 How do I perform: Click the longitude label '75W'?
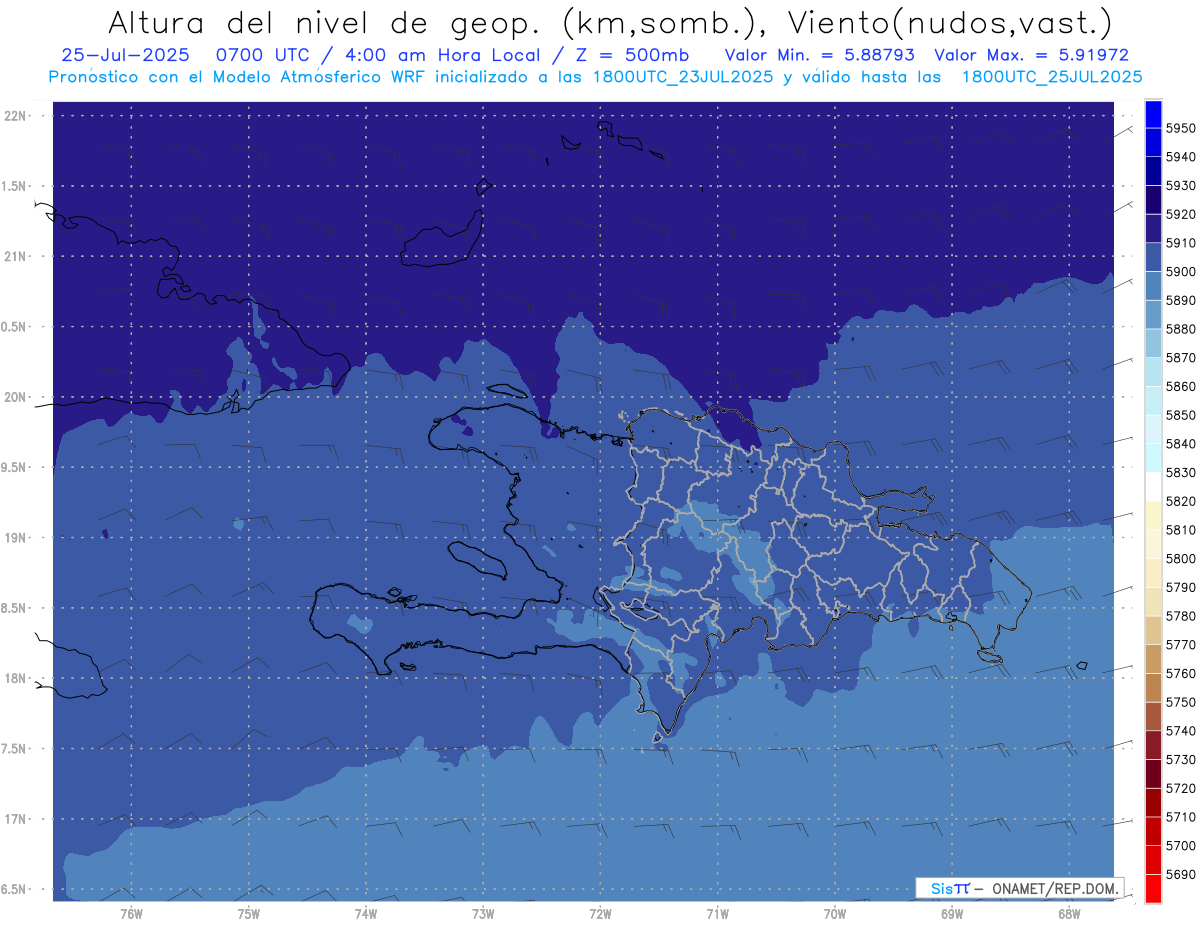(248, 913)
